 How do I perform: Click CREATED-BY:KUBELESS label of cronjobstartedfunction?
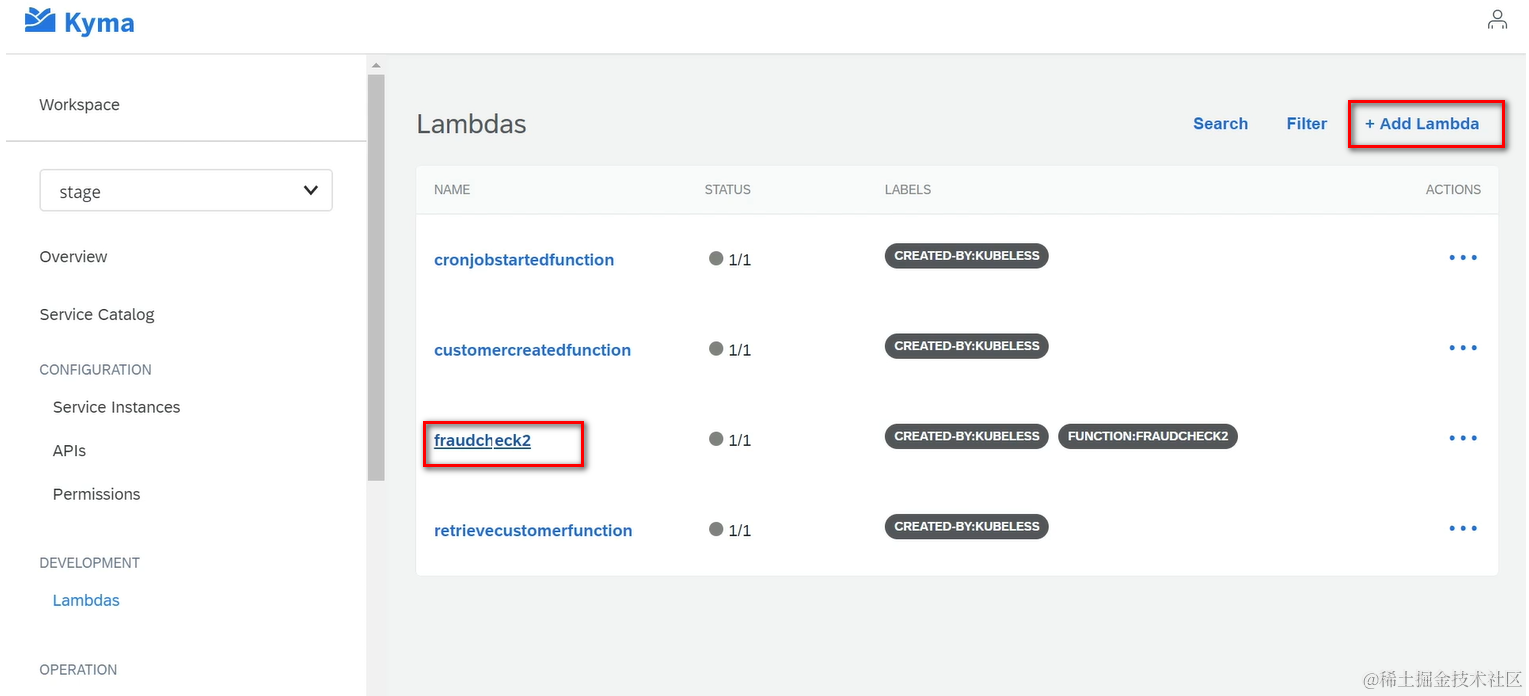[966, 256]
